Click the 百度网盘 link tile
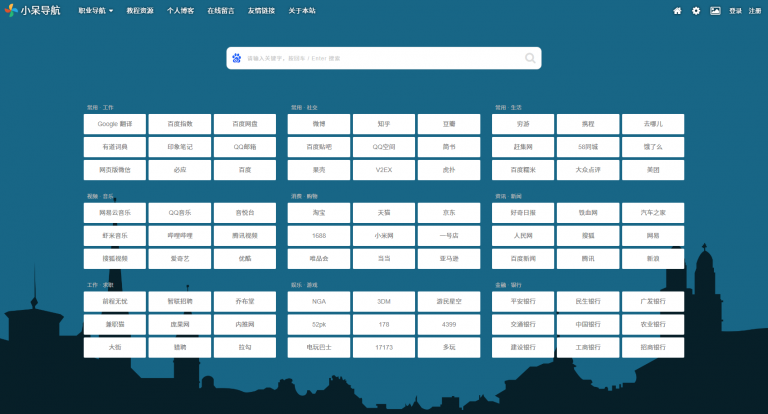Screen dimensions: 768x414 tap(245, 124)
